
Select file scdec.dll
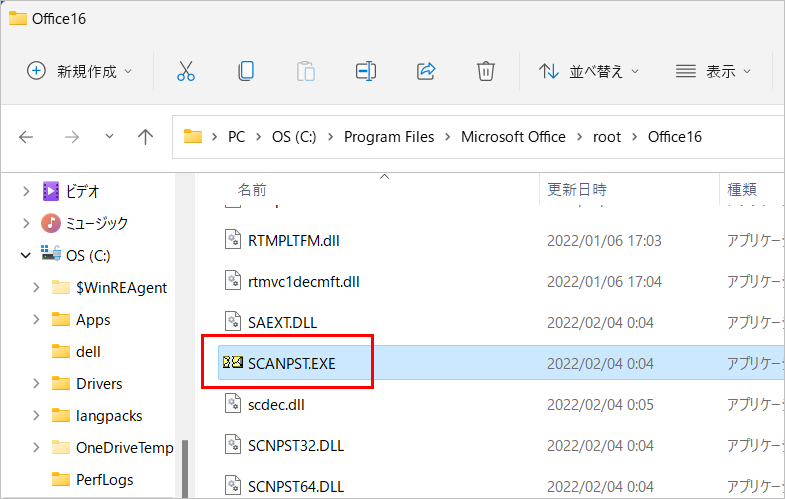coord(276,405)
